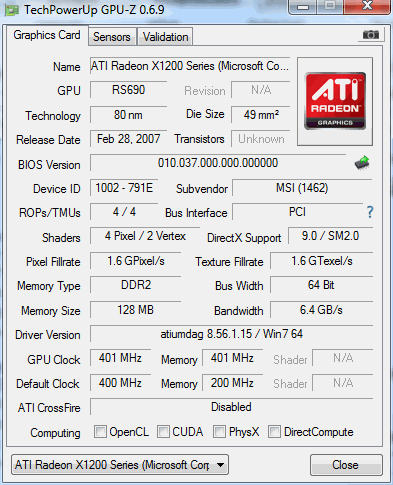The image size is (393, 485).
Task: Click the ROPs/TMUs value 4 / 4
Action: (124, 212)
